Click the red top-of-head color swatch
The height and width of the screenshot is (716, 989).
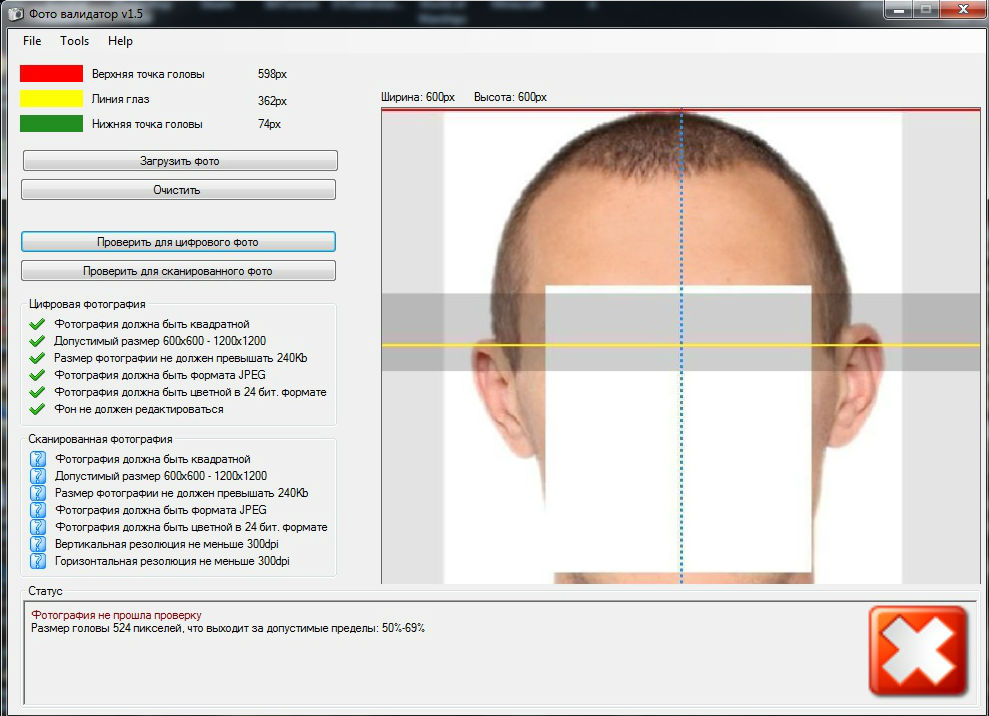(x=51, y=73)
